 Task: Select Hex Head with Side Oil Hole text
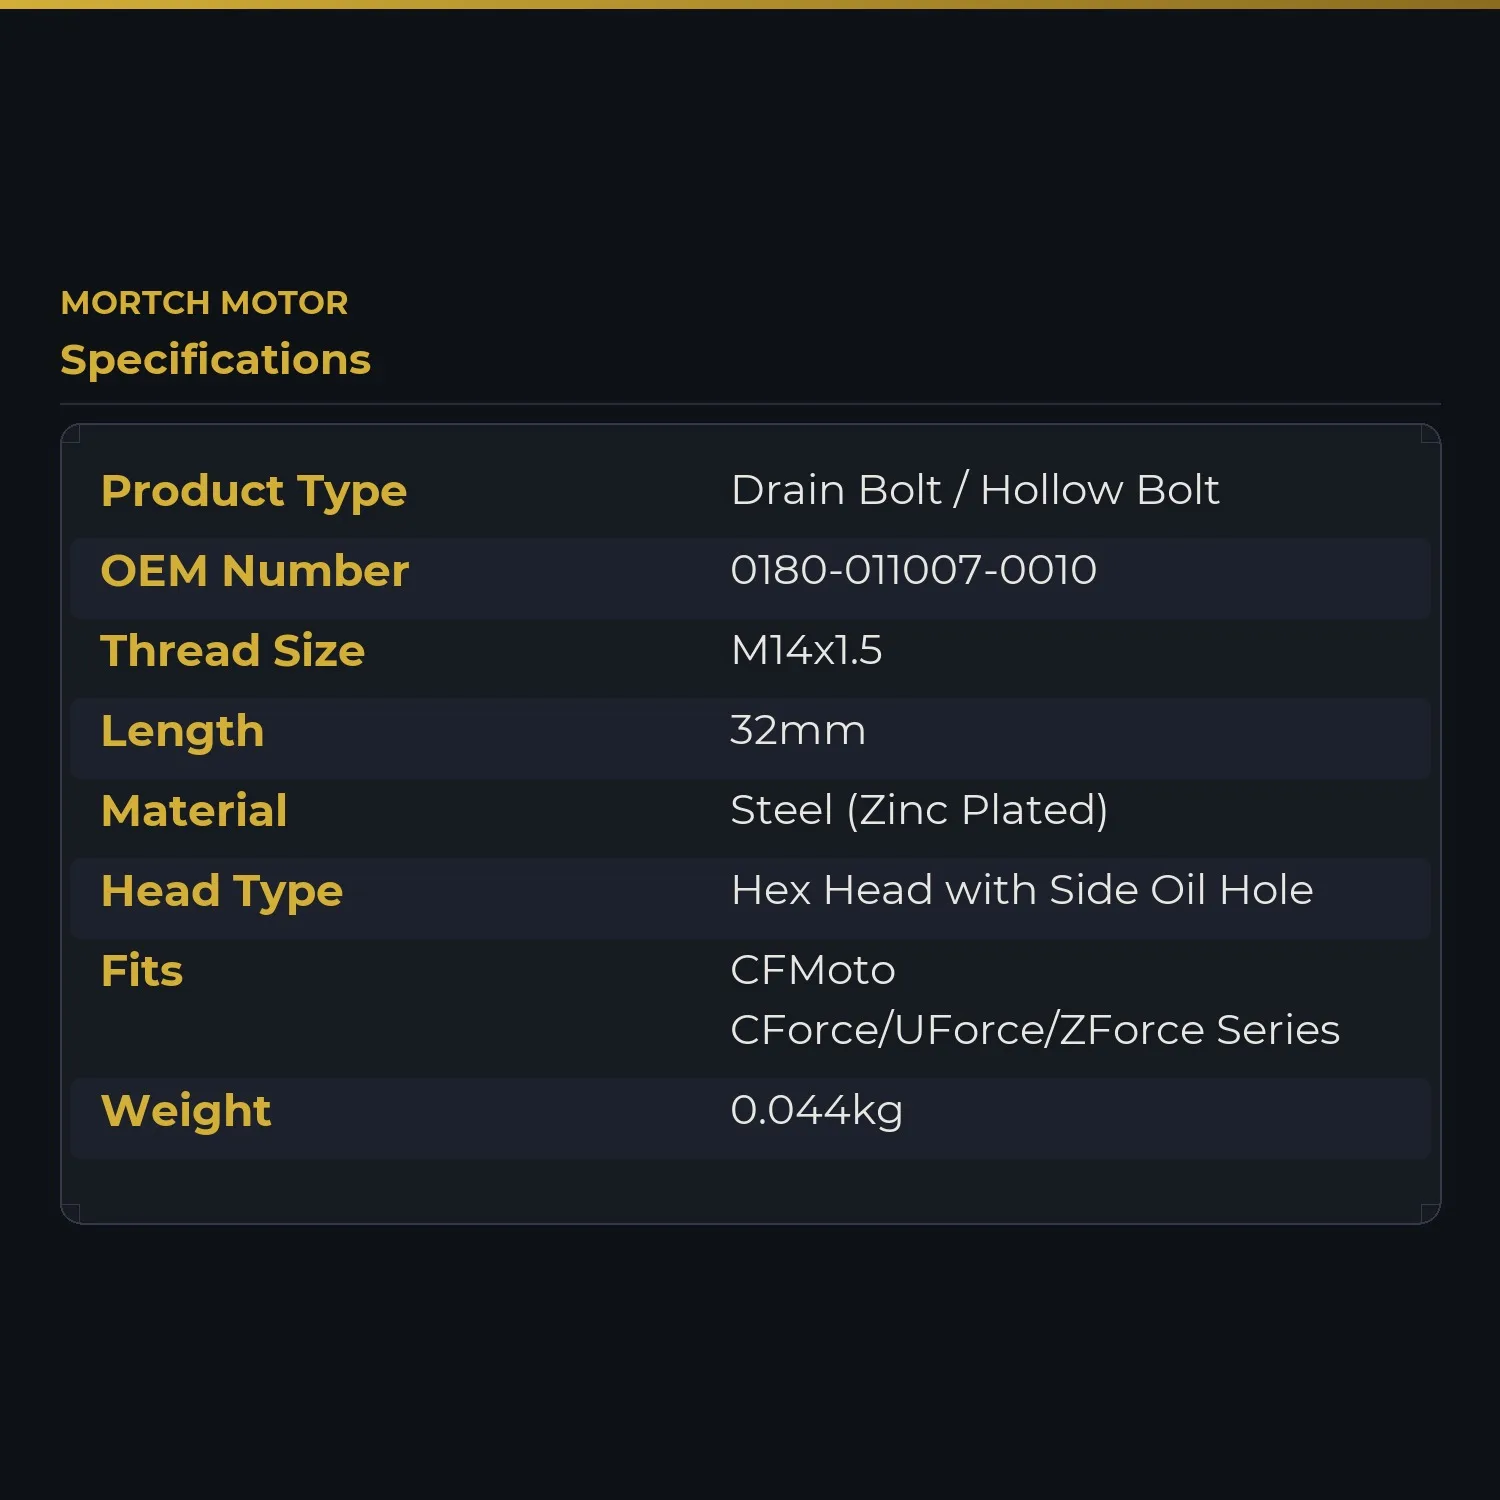point(1022,890)
